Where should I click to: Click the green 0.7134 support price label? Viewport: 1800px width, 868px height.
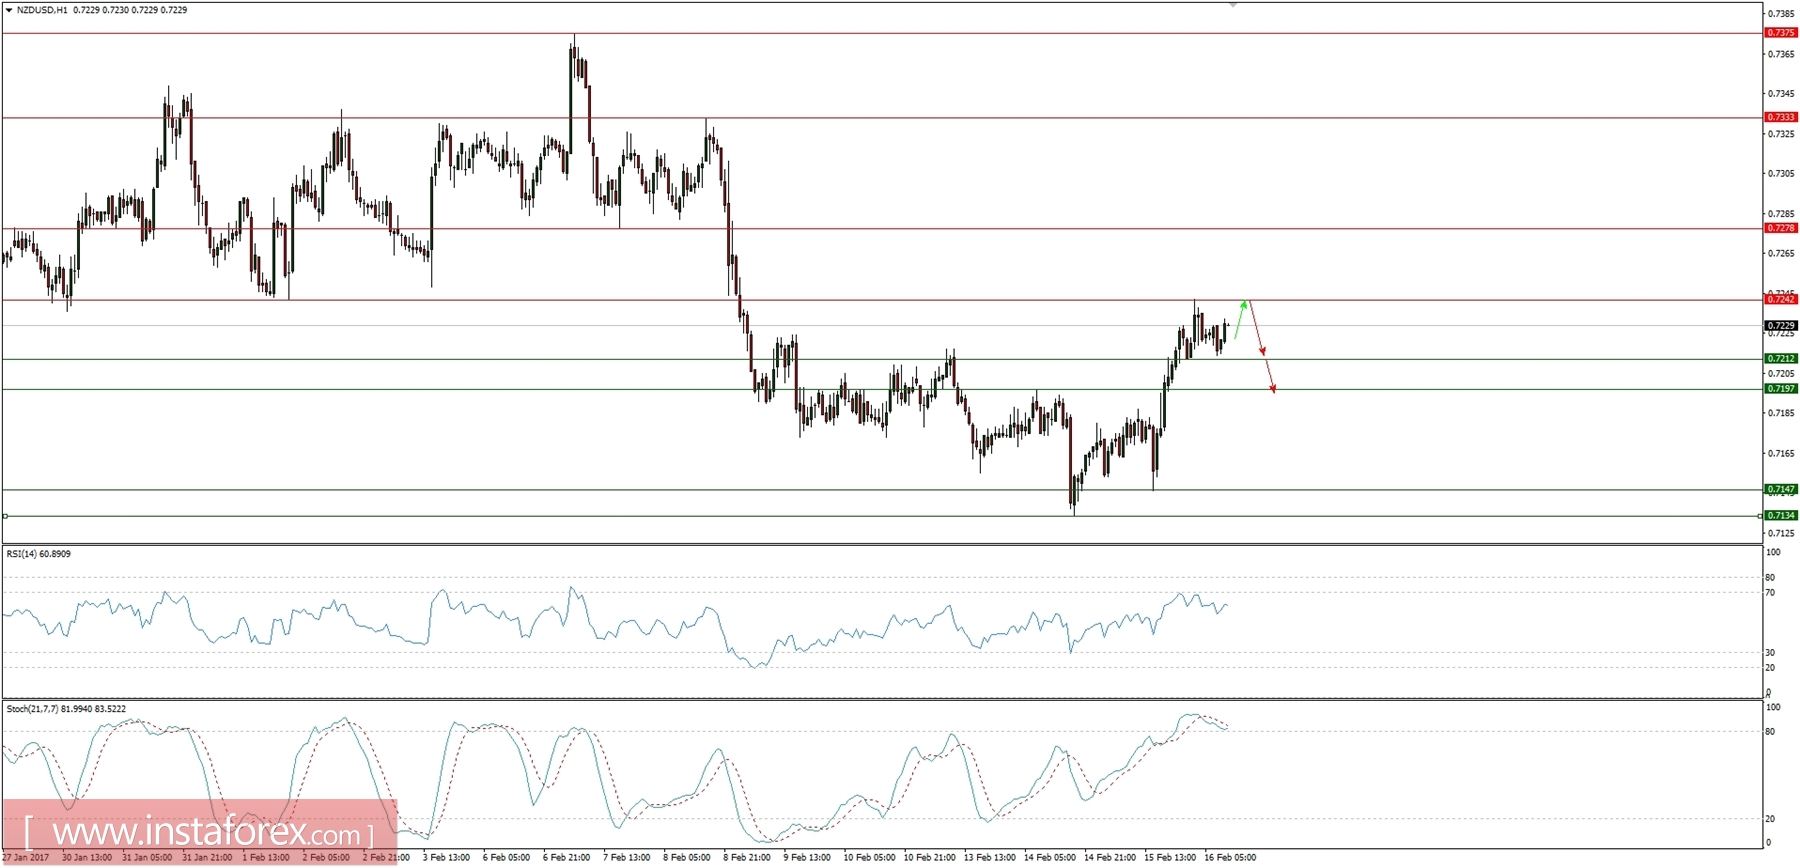click(x=1781, y=515)
